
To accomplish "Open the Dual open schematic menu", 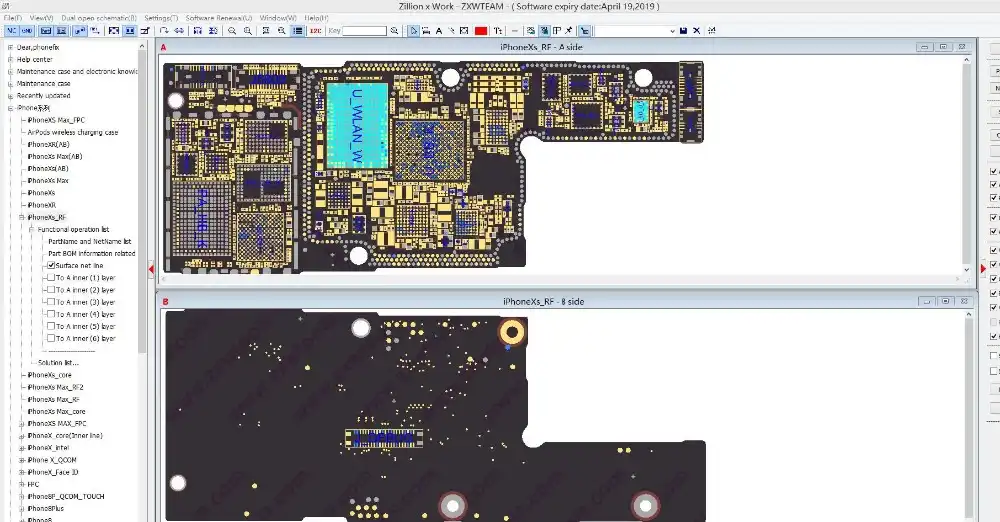I will pos(99,18).
